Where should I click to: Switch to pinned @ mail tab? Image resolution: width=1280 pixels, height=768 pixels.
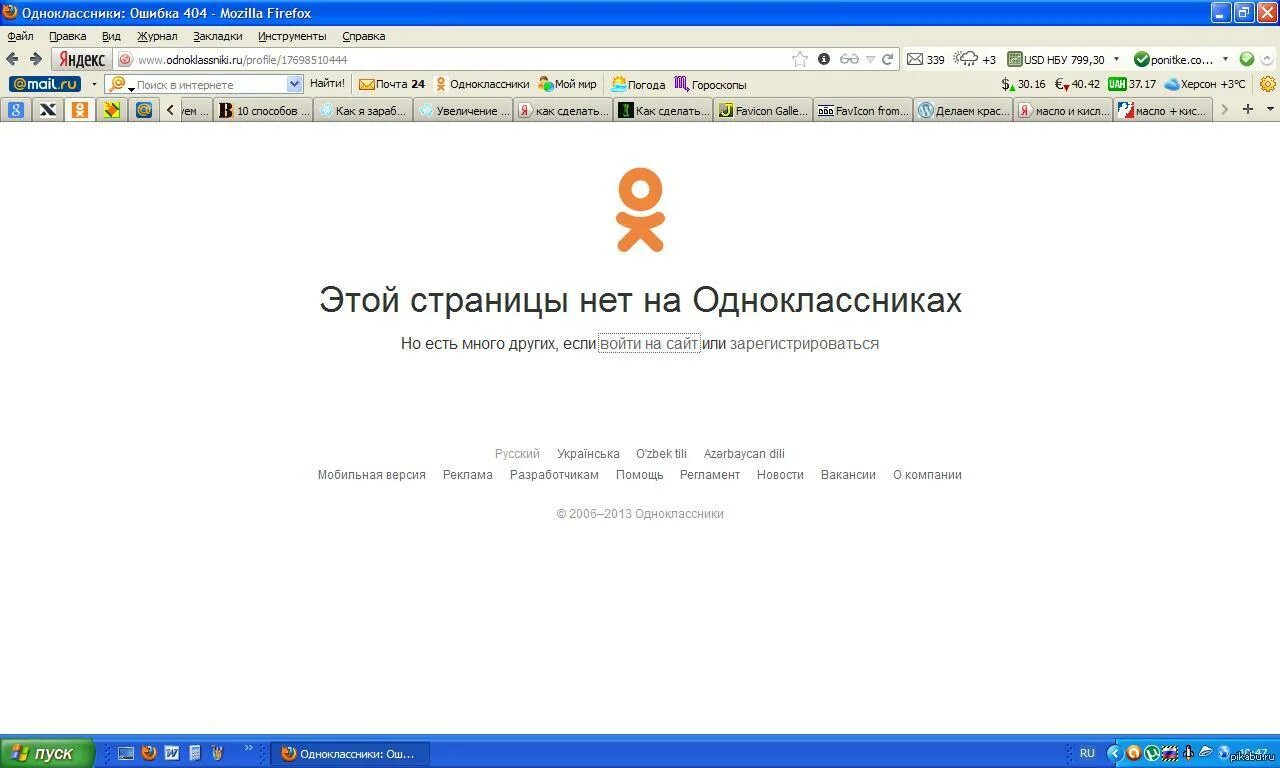coord(144,110)
